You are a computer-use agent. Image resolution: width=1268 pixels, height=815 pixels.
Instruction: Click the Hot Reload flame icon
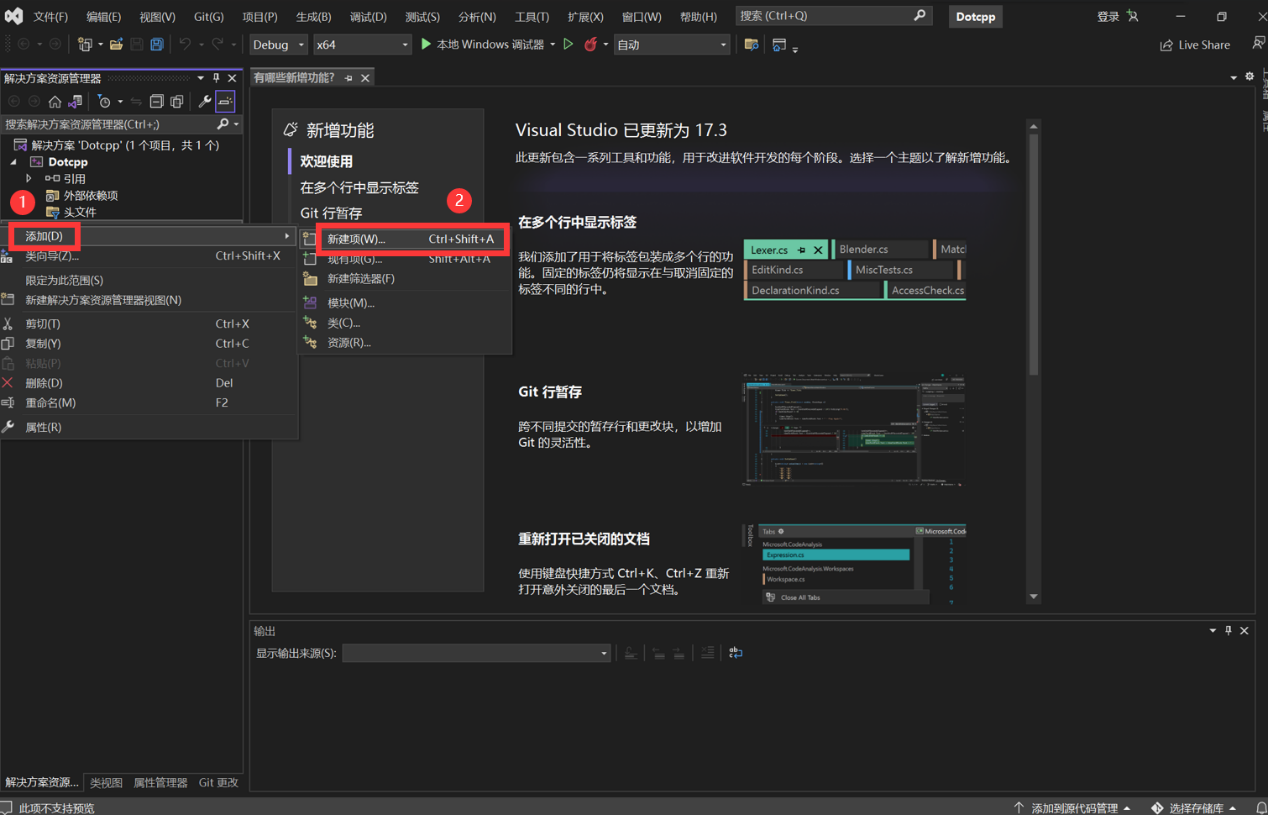pyautogui.click(x=590, y=45)
